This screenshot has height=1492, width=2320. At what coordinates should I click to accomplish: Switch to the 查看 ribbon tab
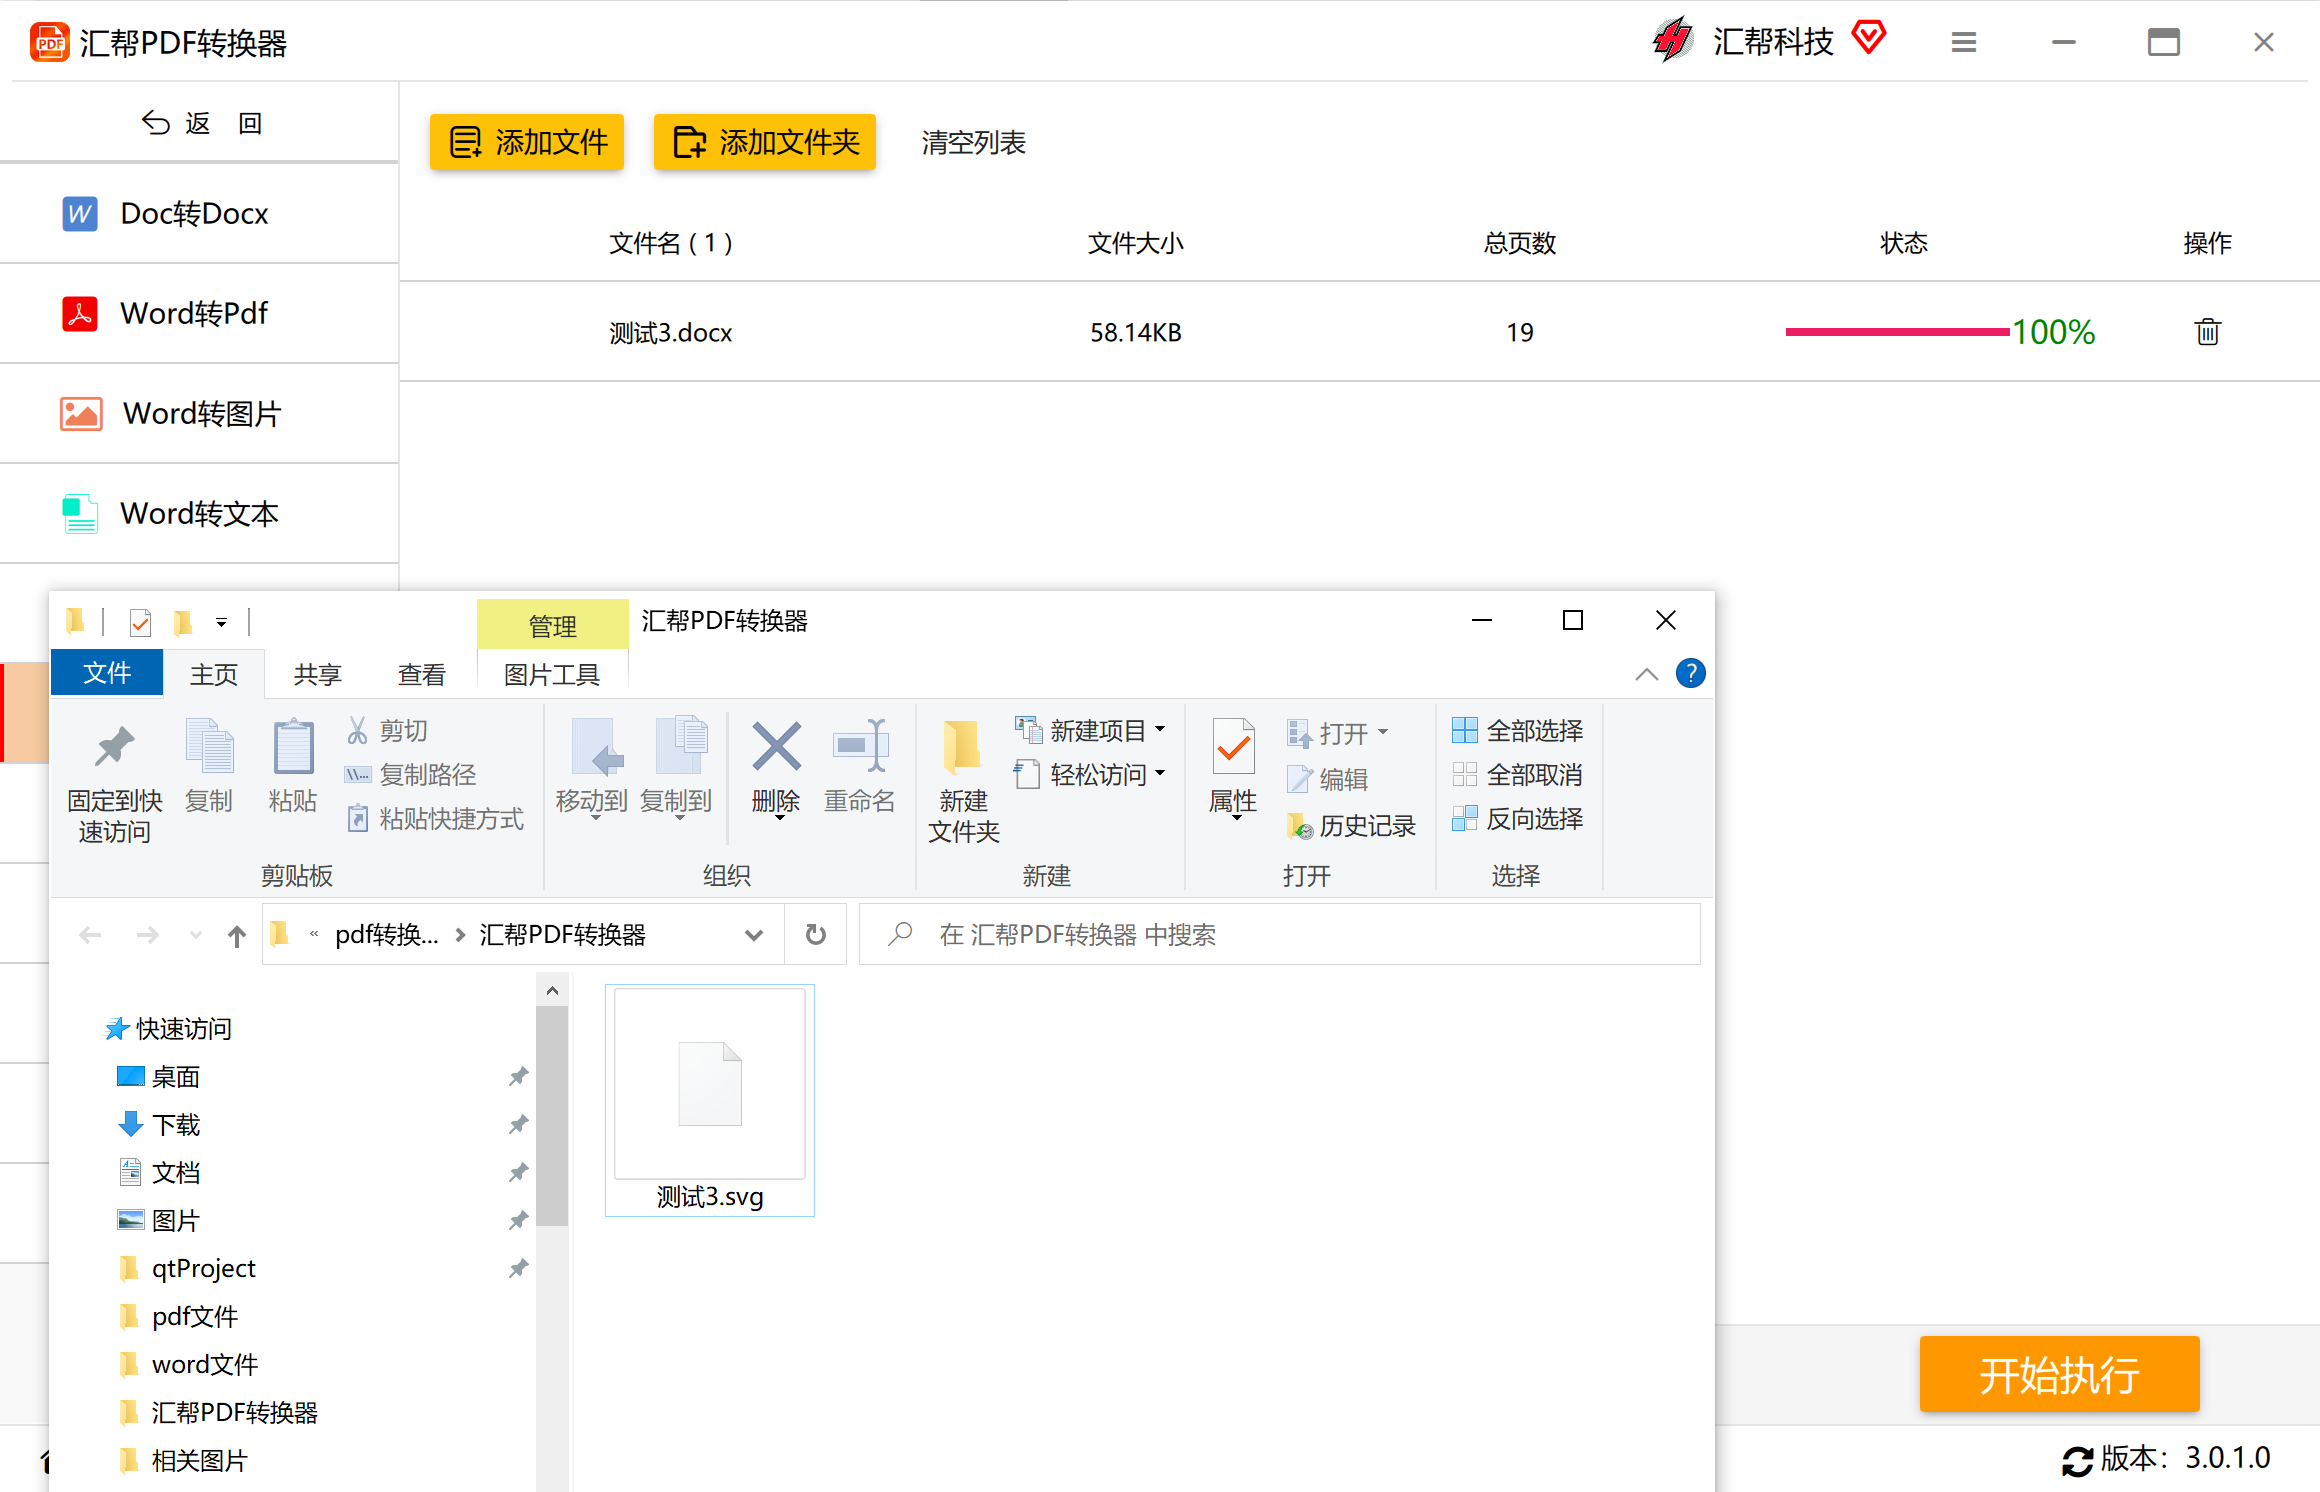click(422, 674)
